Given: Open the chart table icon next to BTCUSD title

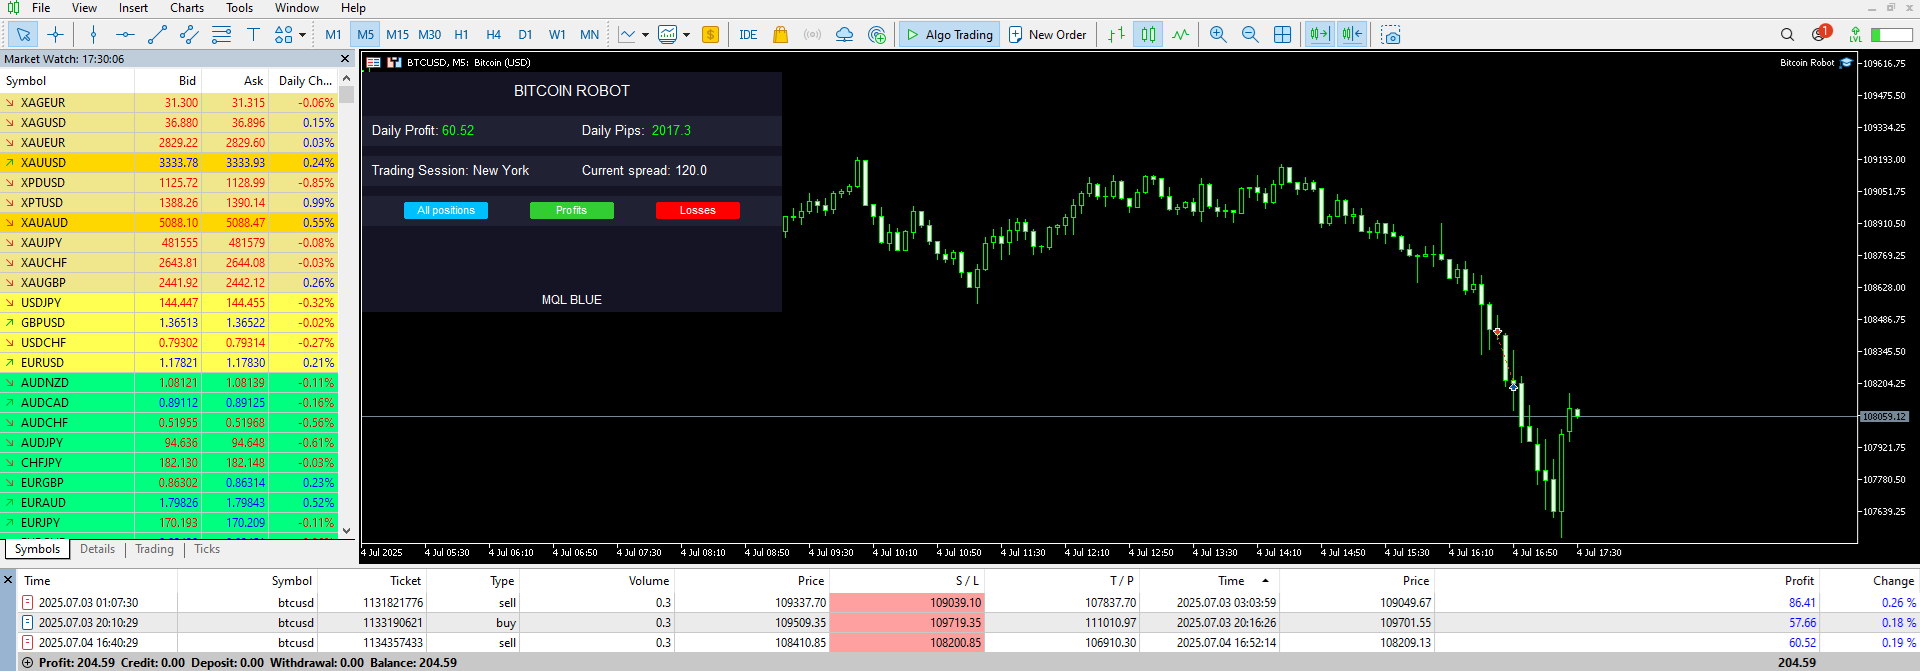Looking at the screenshot, I should [x=373, y=62].
